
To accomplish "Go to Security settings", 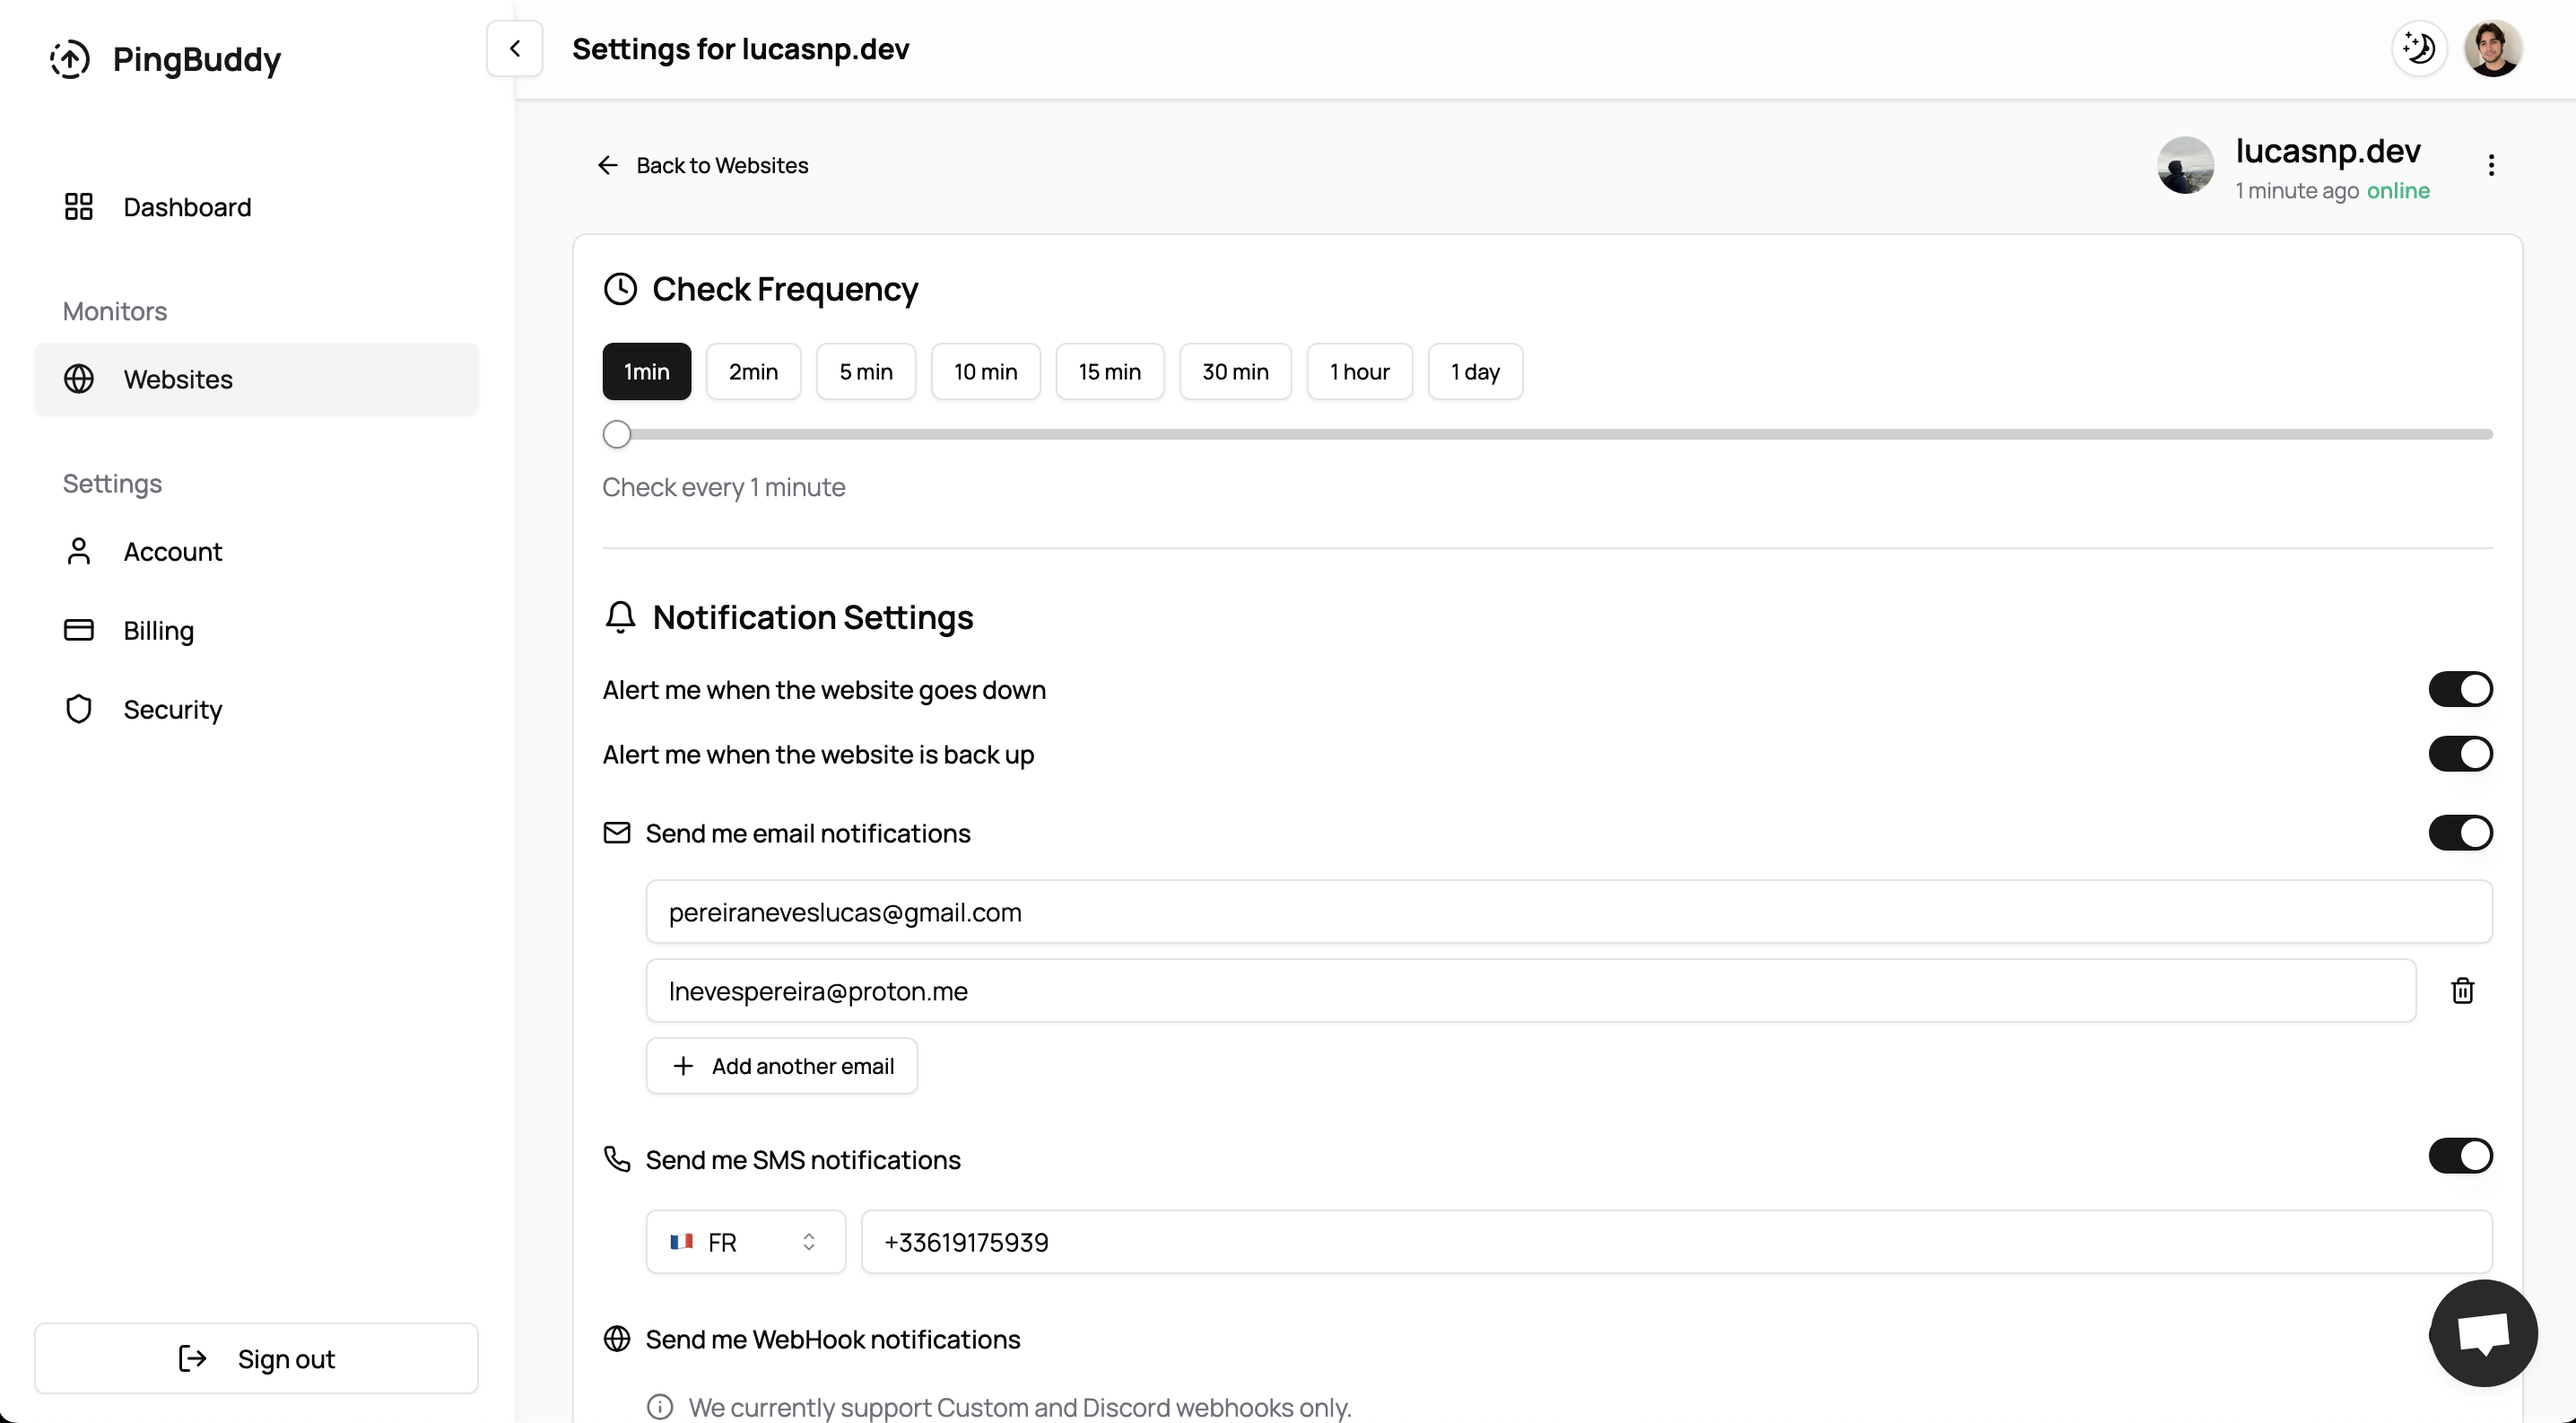I will pos(256,709).
